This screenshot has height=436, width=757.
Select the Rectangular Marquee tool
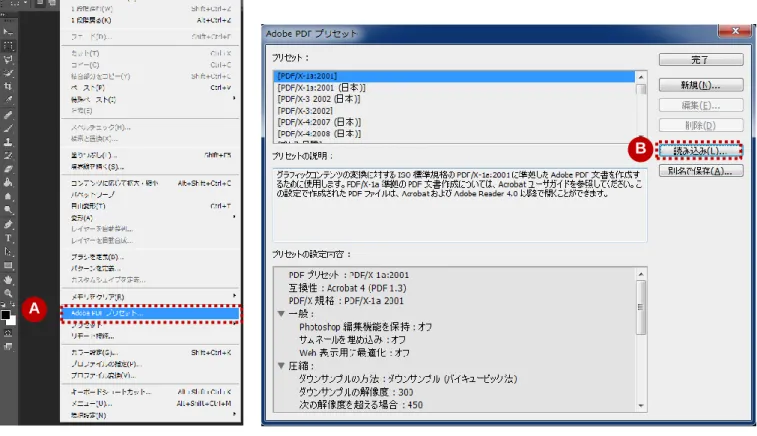click(x=8, y=46)
